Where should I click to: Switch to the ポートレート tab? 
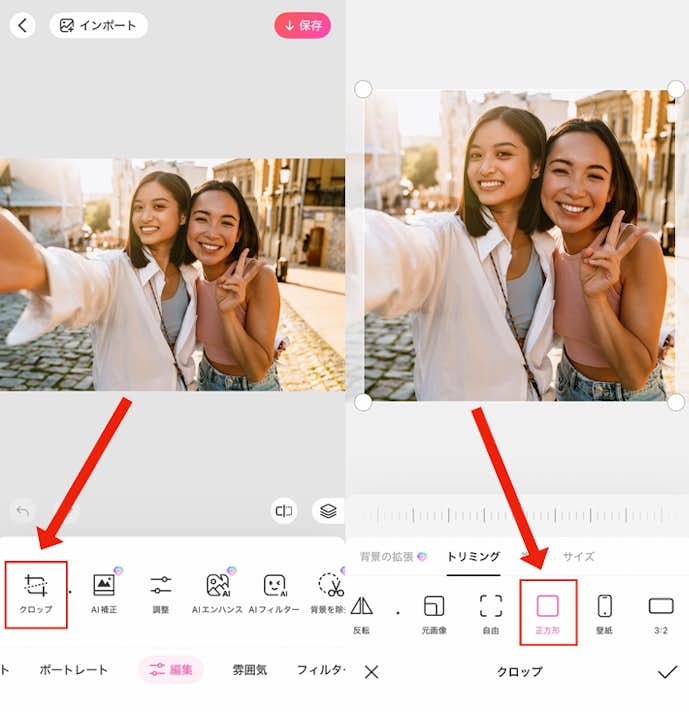[x=73, y=669]
